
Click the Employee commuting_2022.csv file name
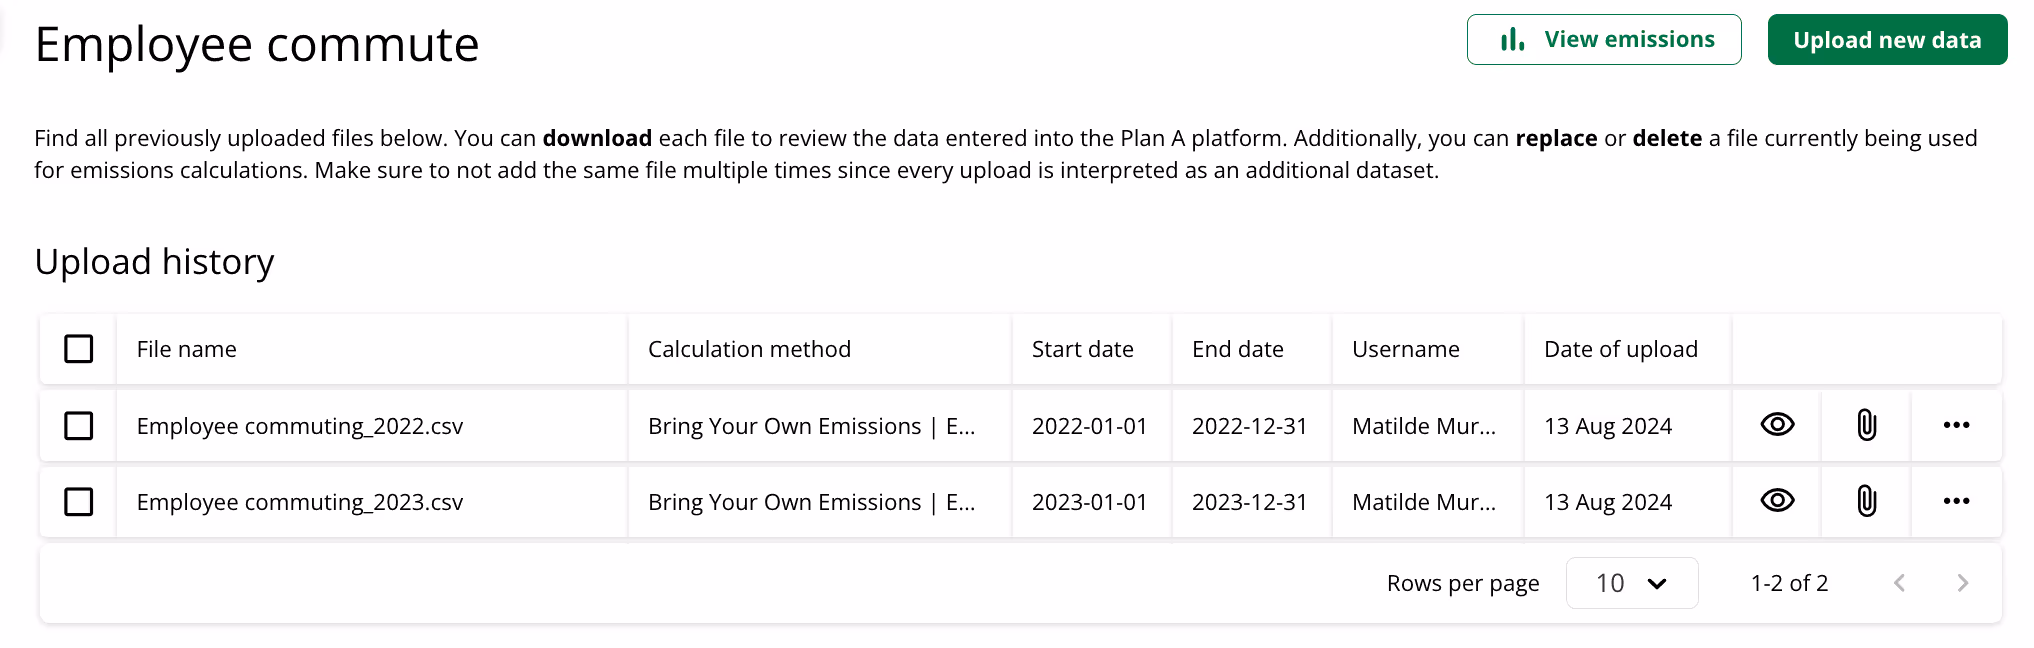coord(300,426)
